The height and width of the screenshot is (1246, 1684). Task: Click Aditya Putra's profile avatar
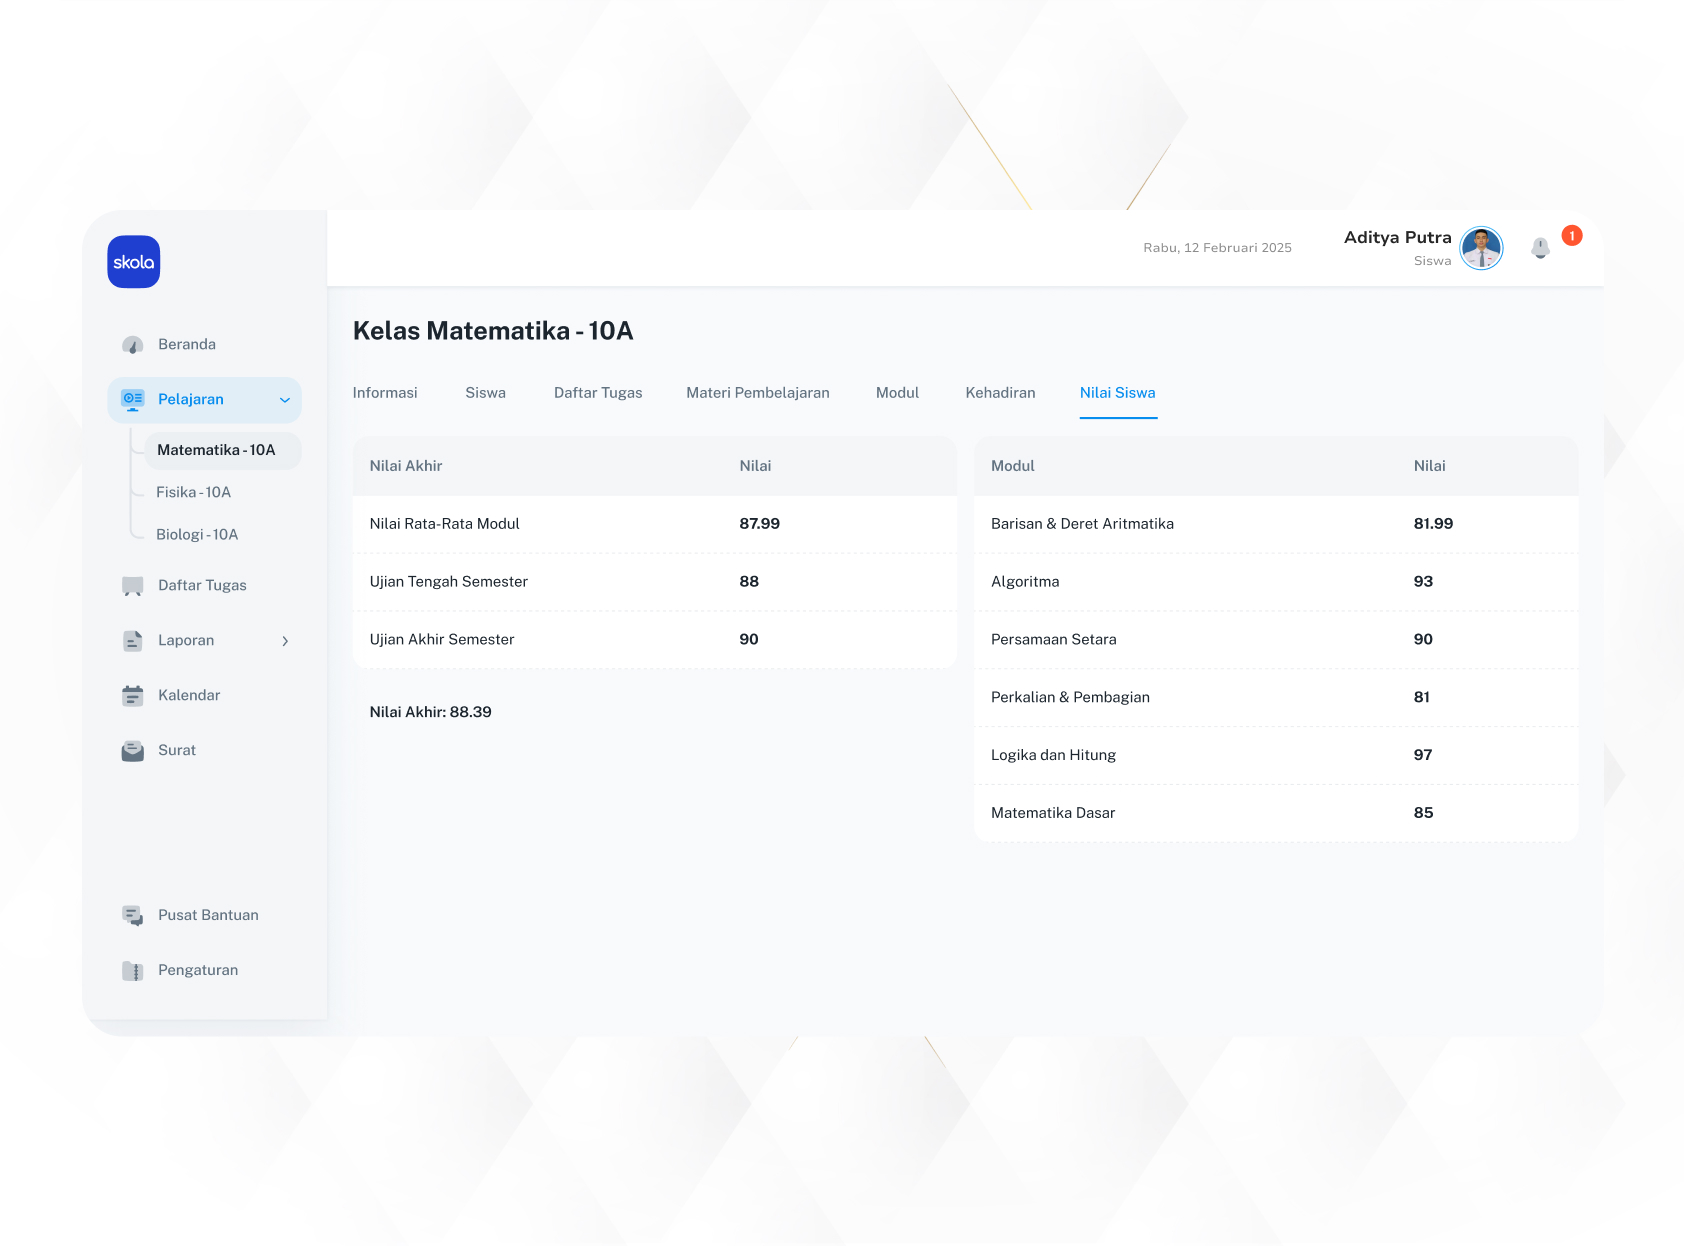coord(1481,248)
